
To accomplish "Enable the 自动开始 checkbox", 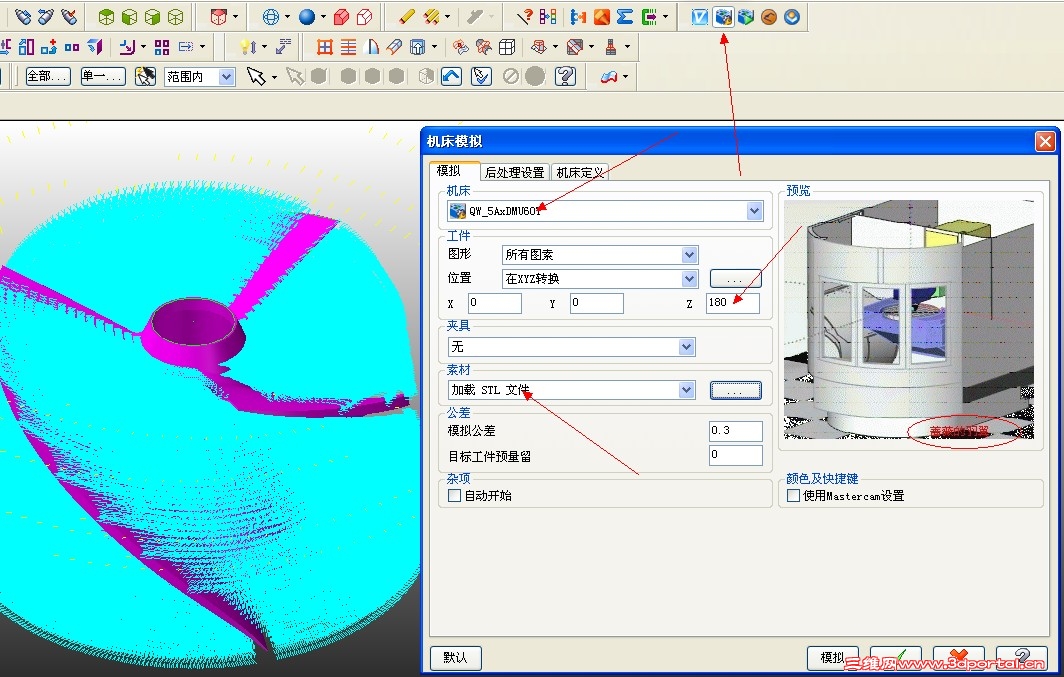I will [455, 496].
